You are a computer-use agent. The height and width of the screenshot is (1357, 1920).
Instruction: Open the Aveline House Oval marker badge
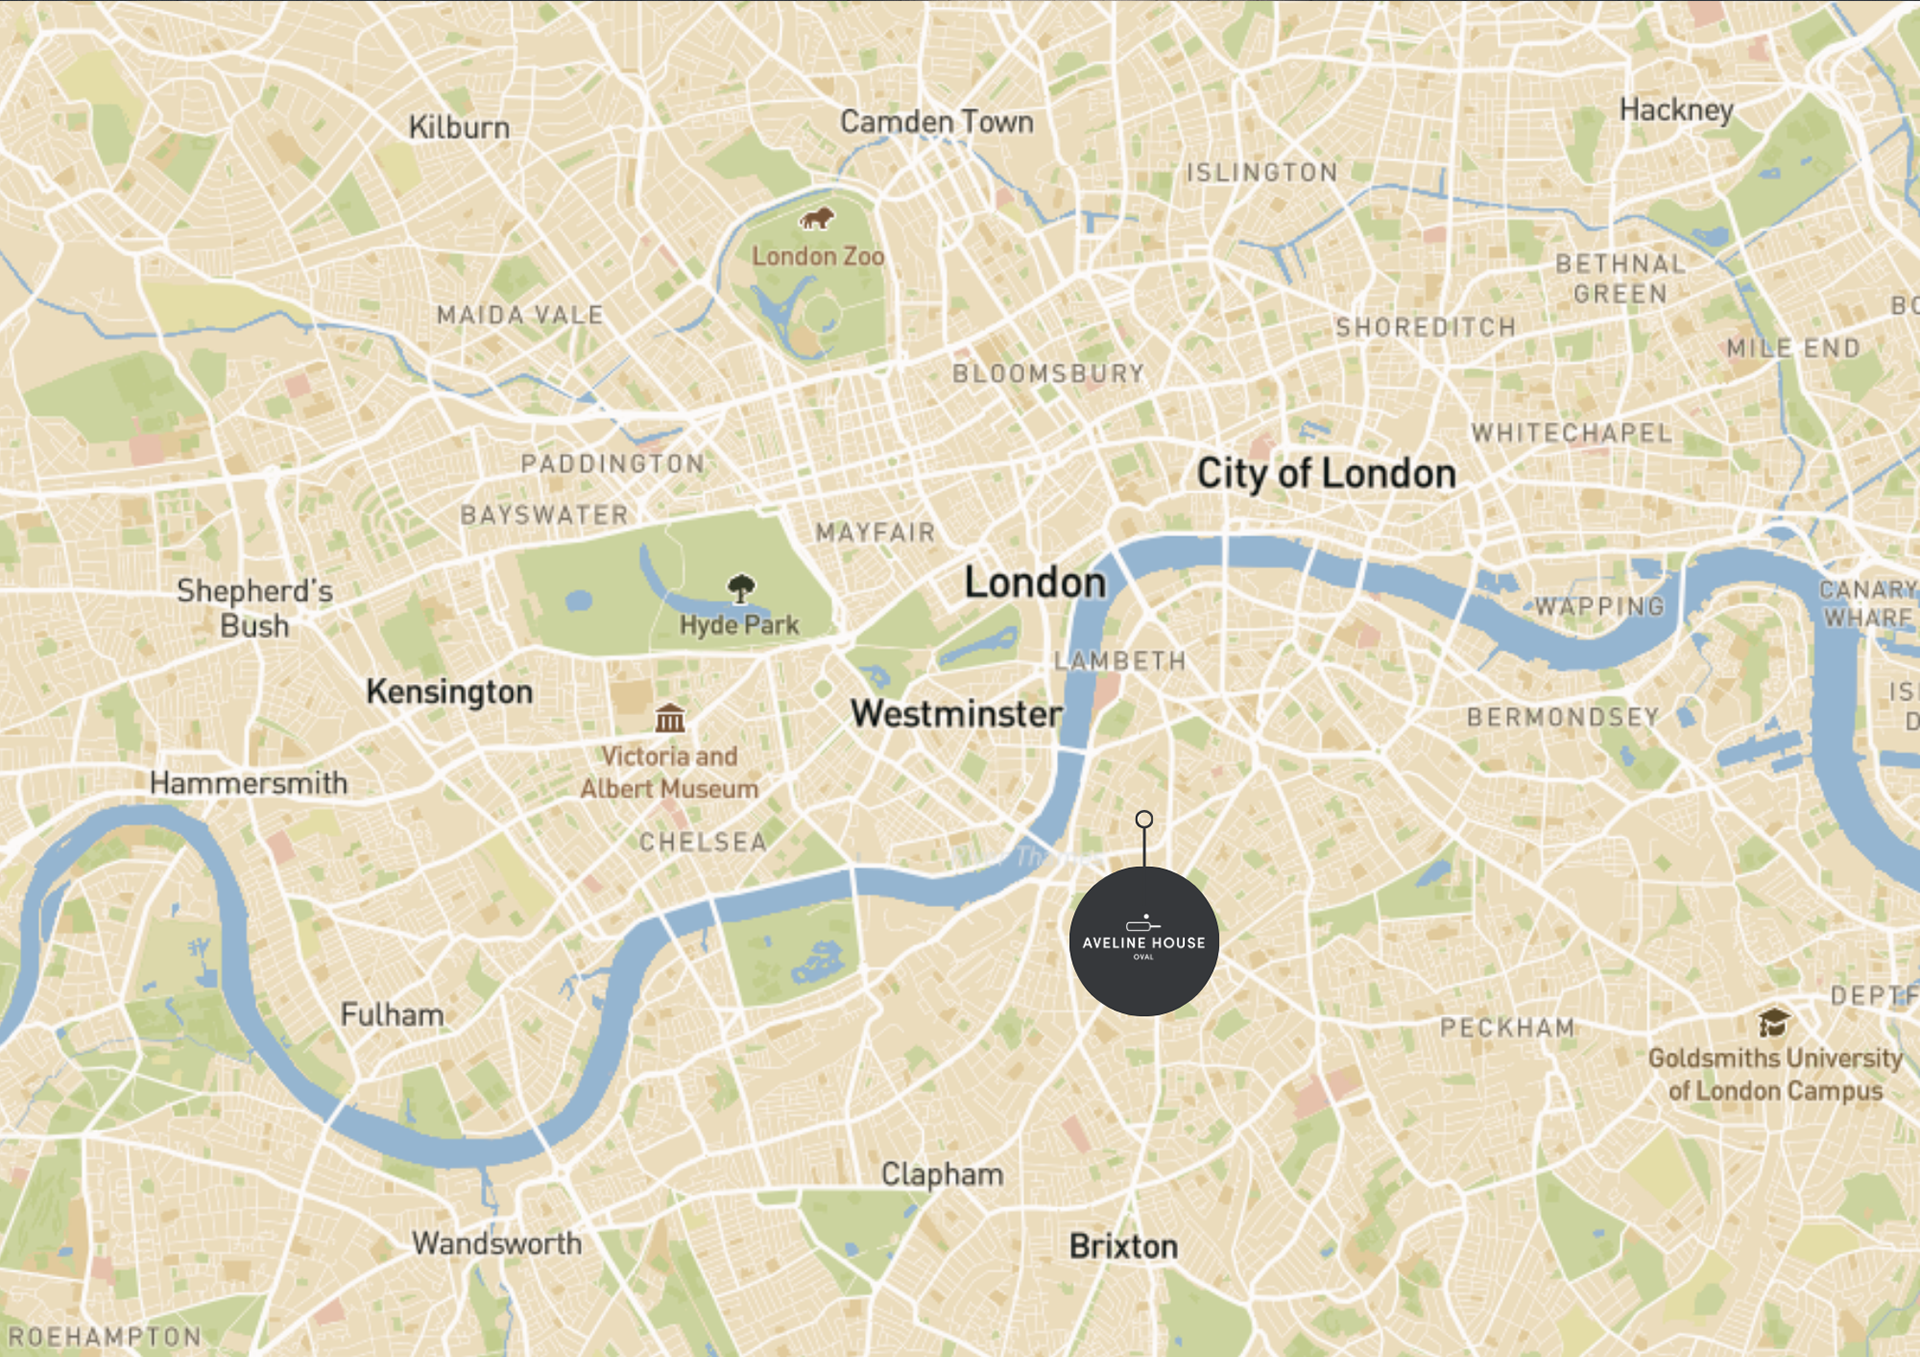pos(1144,941)
